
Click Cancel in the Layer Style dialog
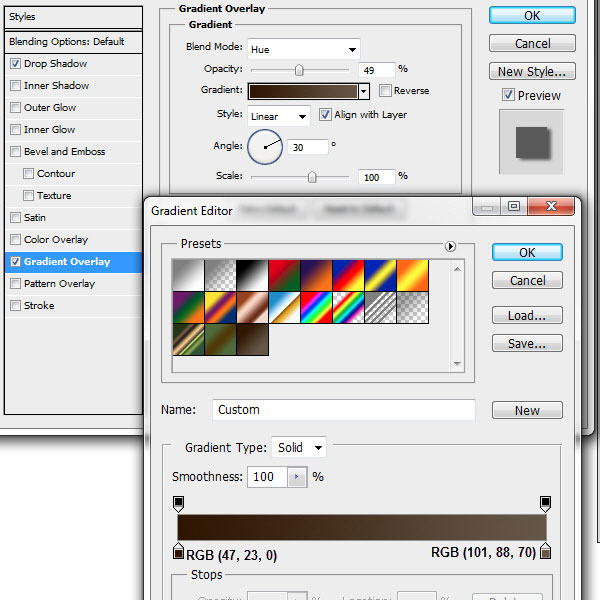tap(532, 43)
